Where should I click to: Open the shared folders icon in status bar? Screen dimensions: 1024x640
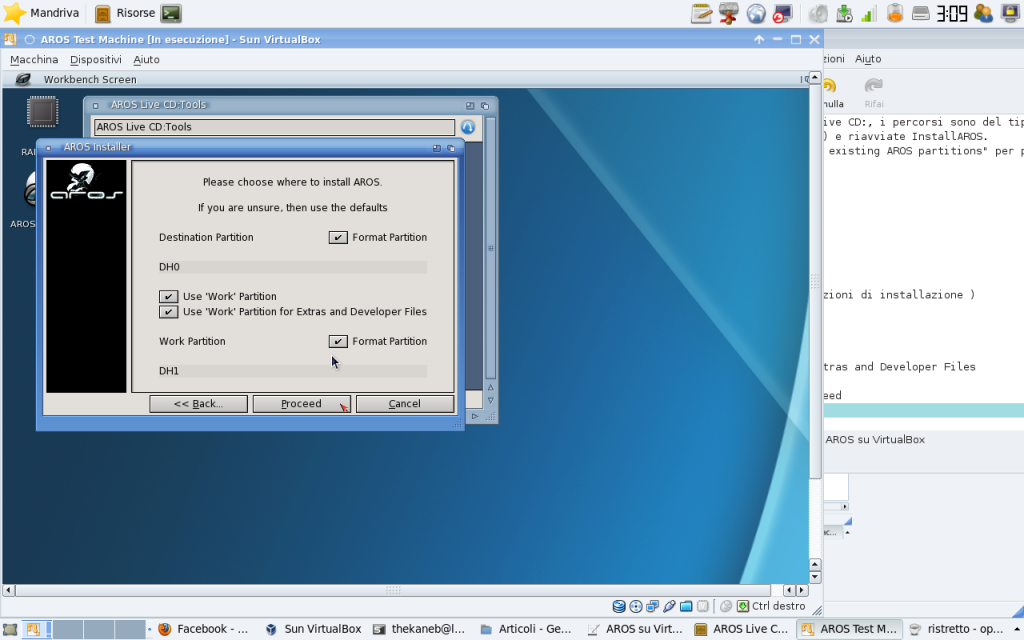pos(685,606)
